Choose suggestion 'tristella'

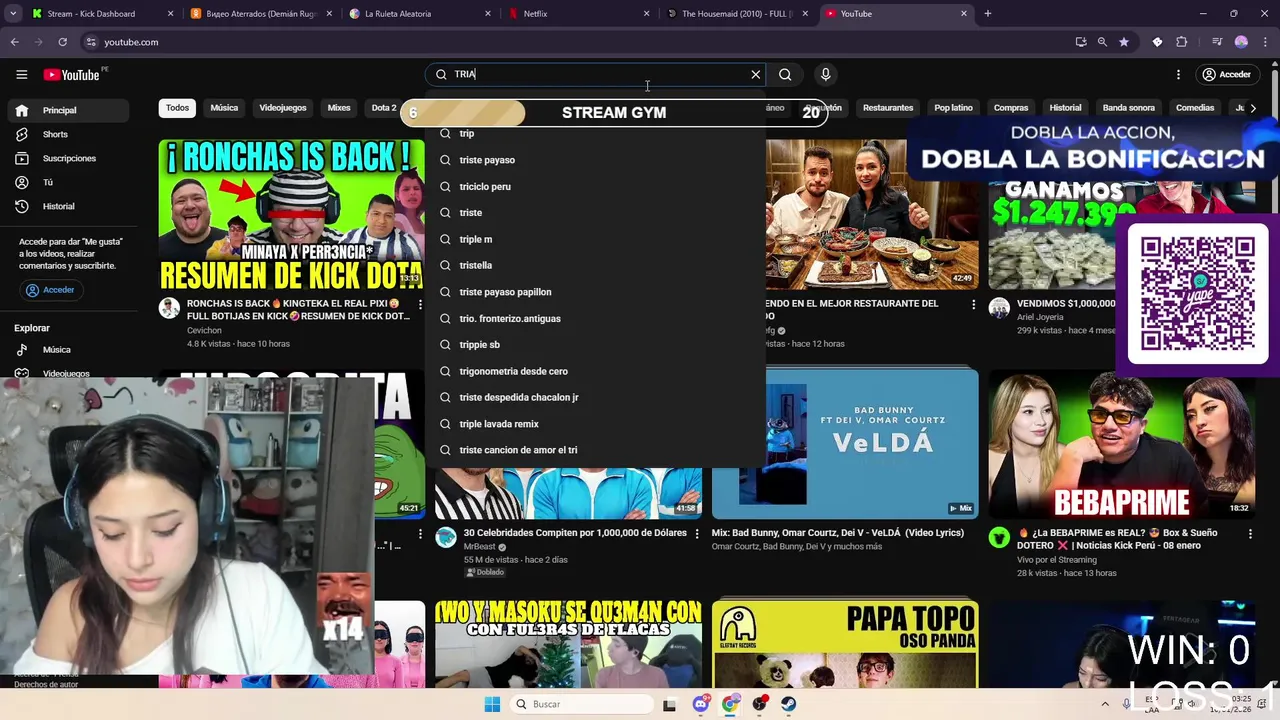pos(596,265)
